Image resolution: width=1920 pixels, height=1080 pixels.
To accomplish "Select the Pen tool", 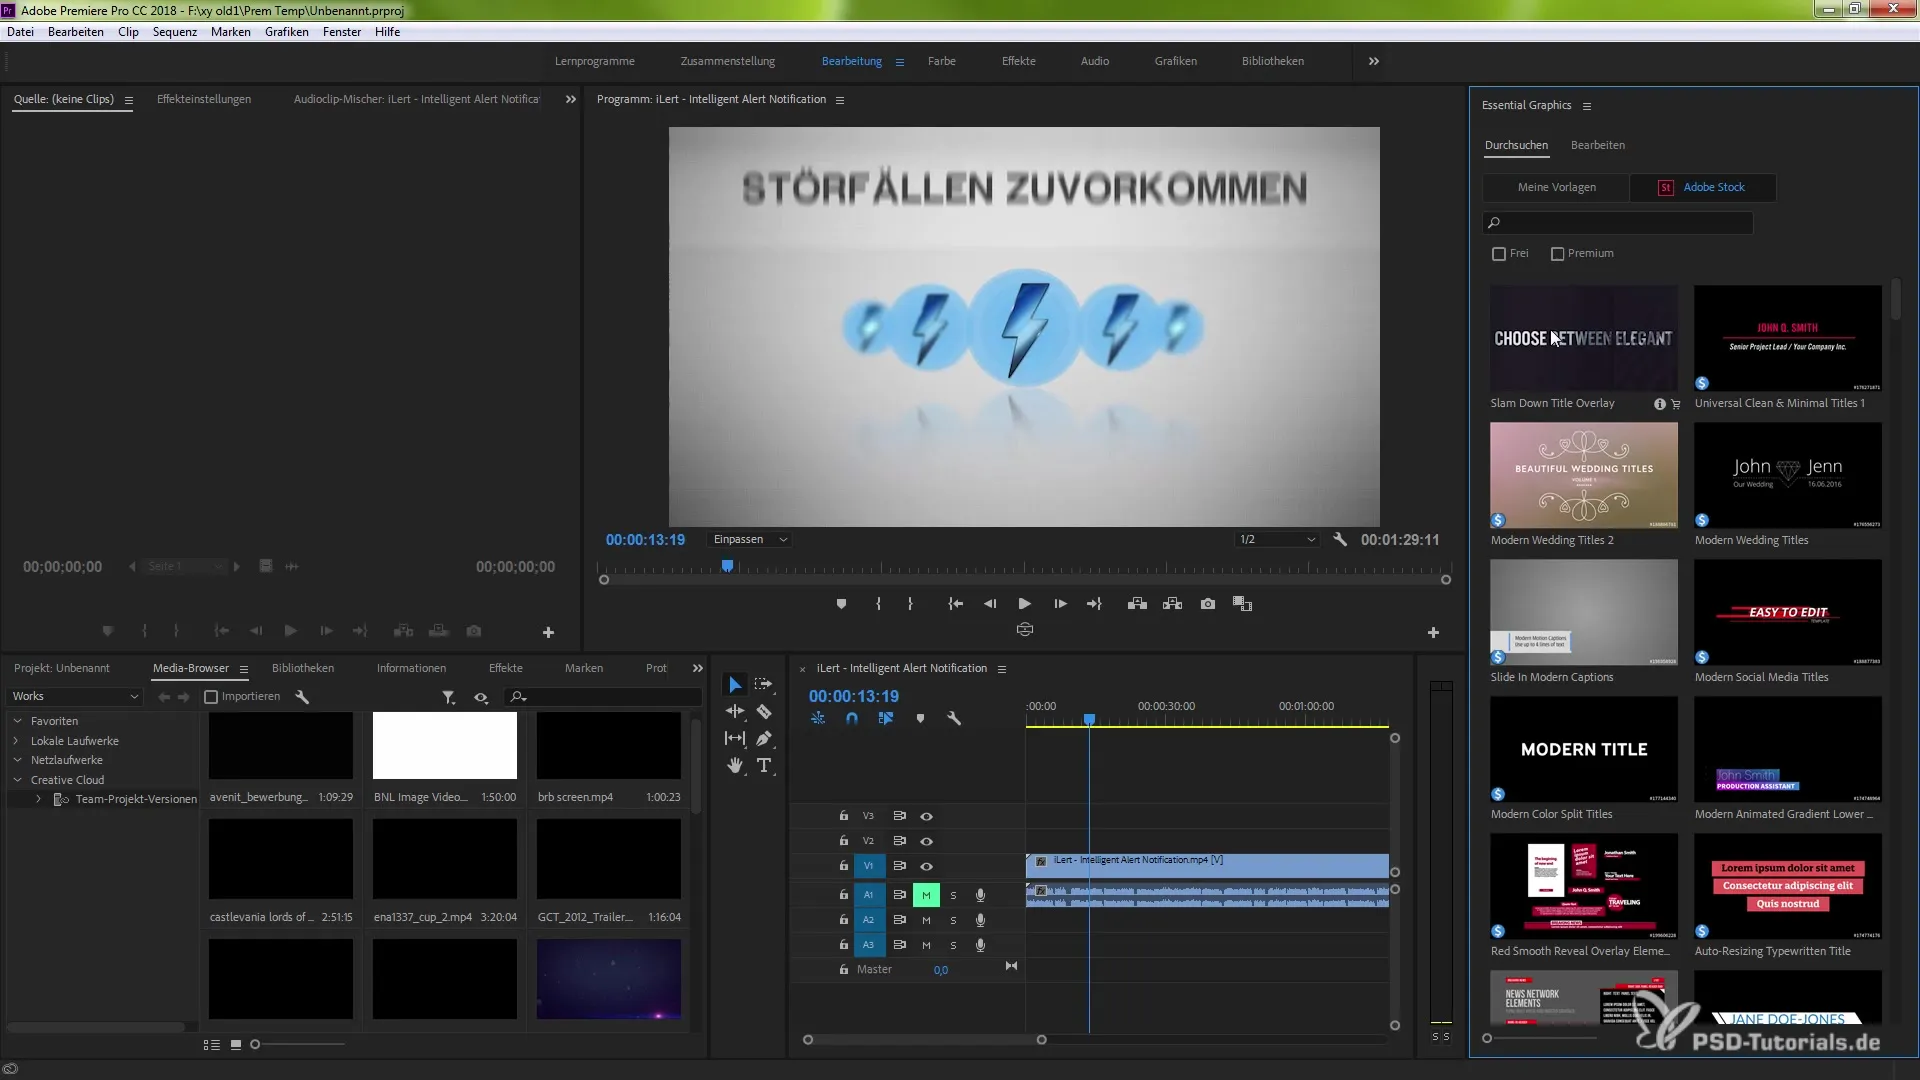I will pyautogui.click(x=764, y=738).
